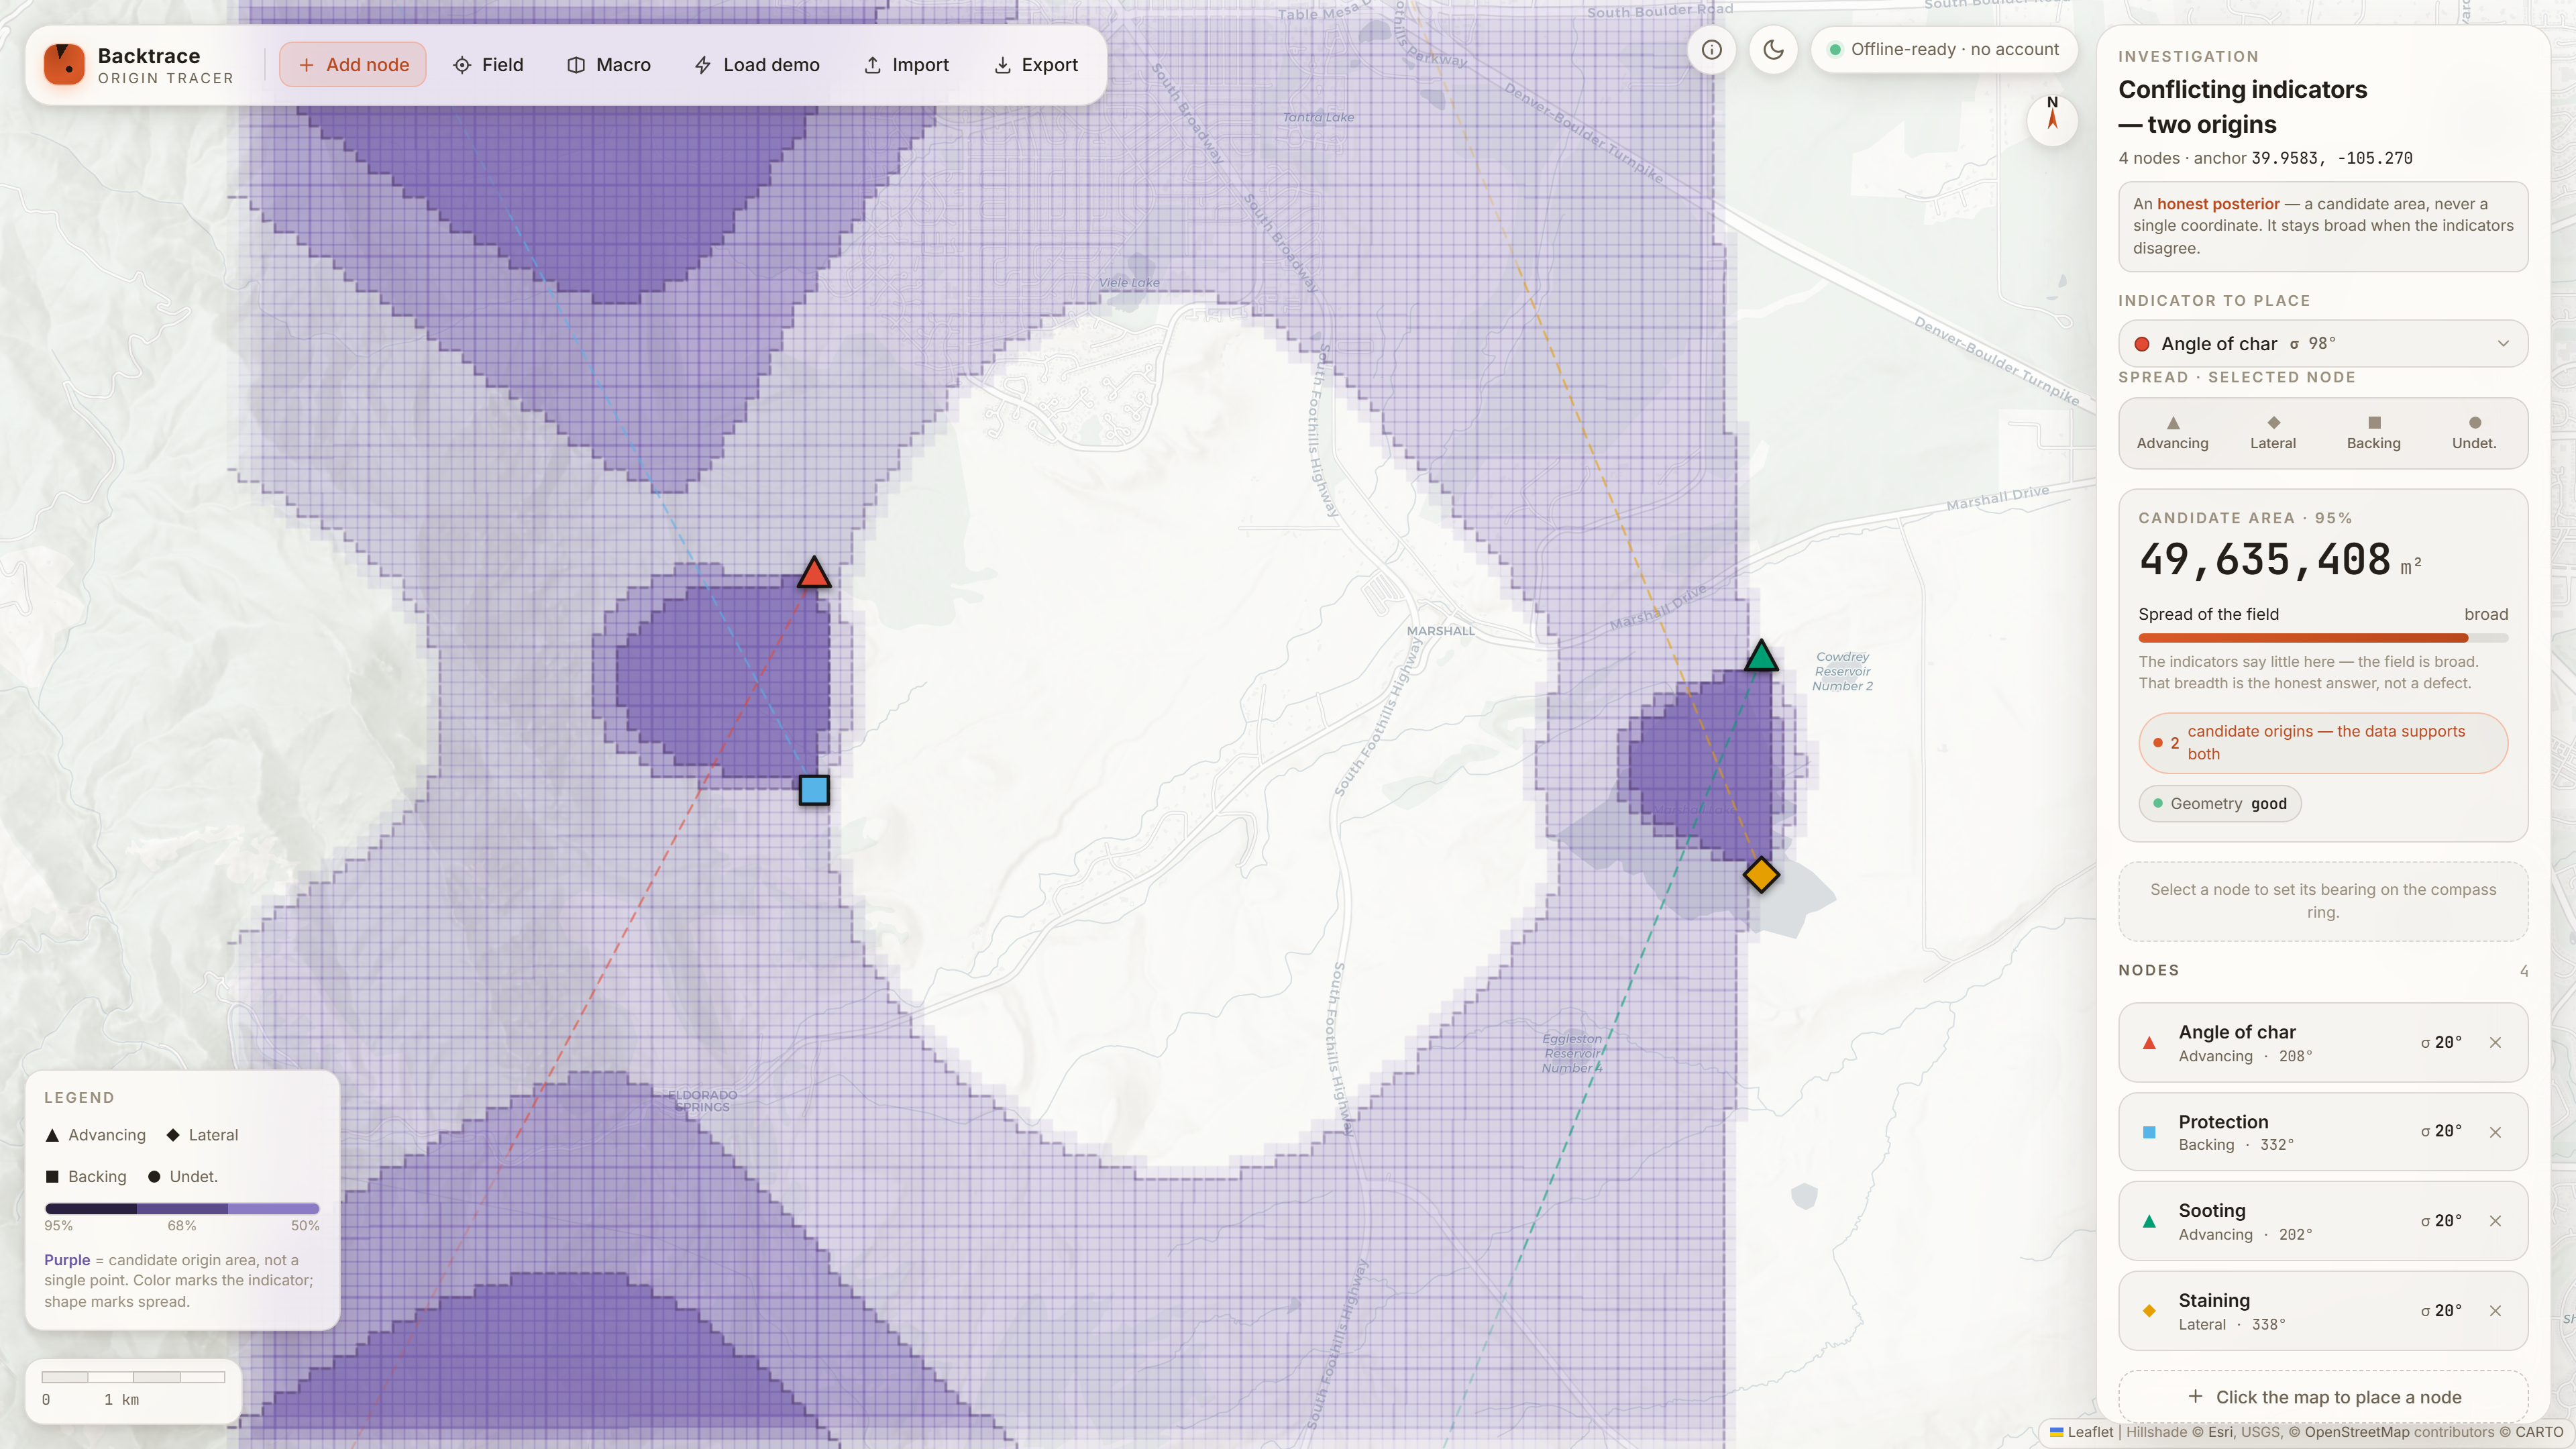
Task: Click the Backing square in the legend
Action: coord(52,1177)
